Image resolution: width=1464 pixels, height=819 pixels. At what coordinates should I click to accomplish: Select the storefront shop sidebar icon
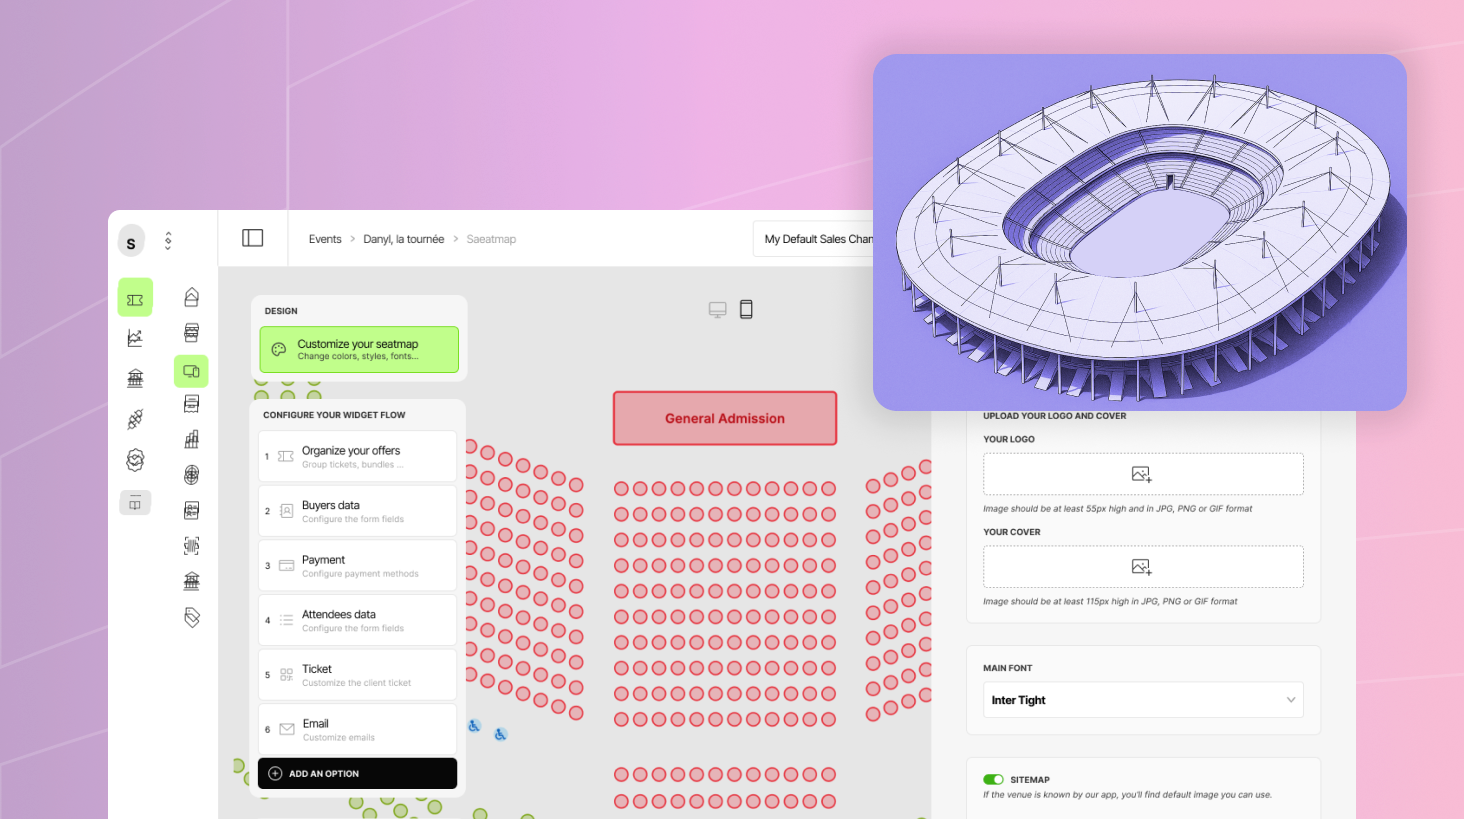coord(191,333)
